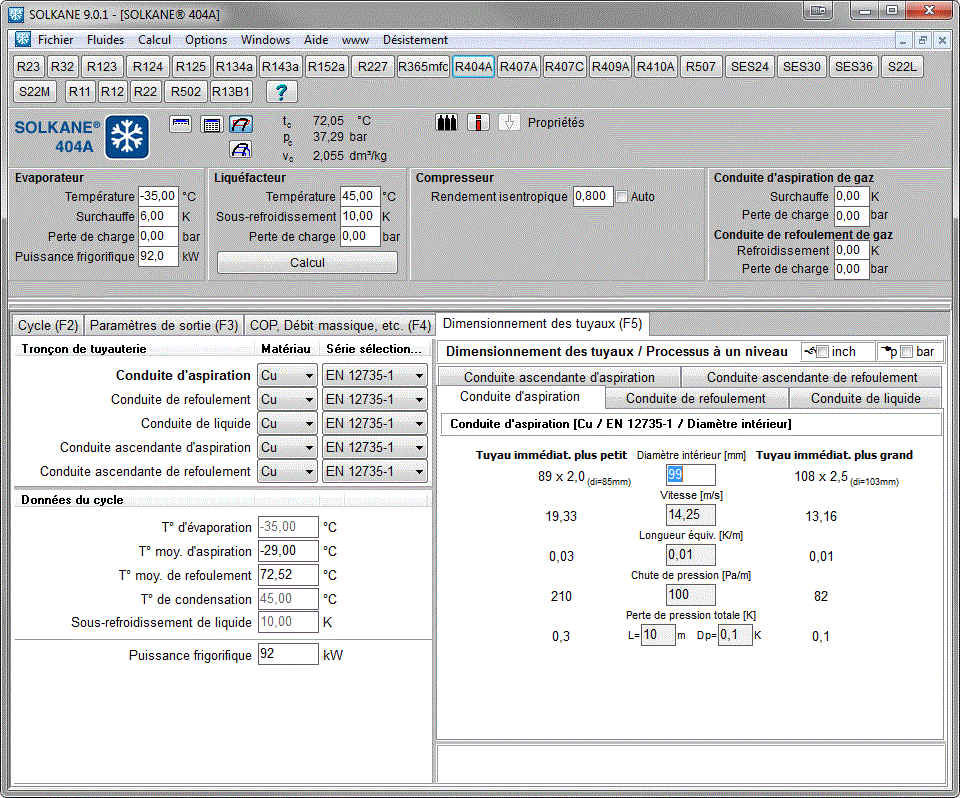Click the blue question mark help button
Screen dimensions: 960x798
[x=282, y=92]
